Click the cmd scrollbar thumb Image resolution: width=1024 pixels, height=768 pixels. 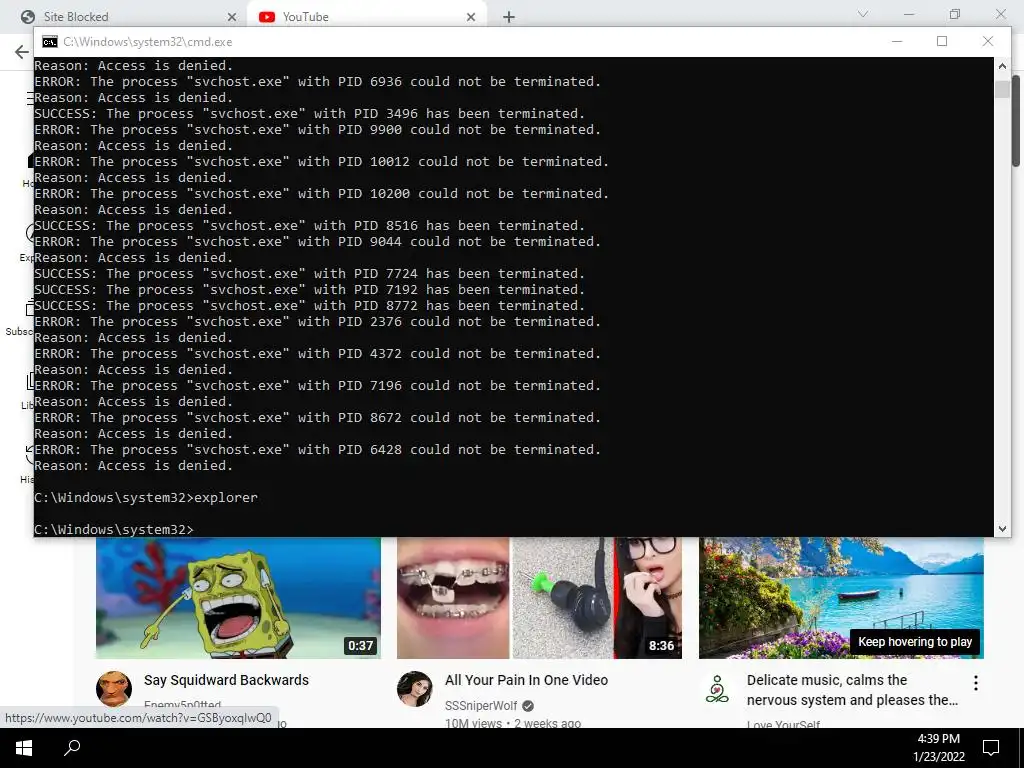(x=1002, y=88)
